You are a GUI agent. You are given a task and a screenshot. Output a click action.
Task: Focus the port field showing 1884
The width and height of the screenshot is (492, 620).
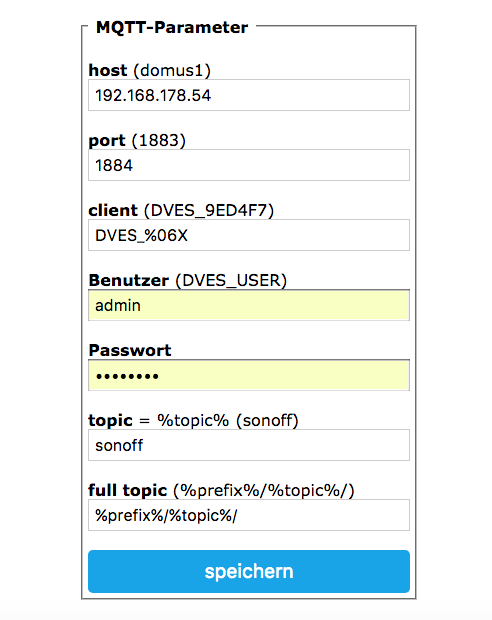(249, 165)
